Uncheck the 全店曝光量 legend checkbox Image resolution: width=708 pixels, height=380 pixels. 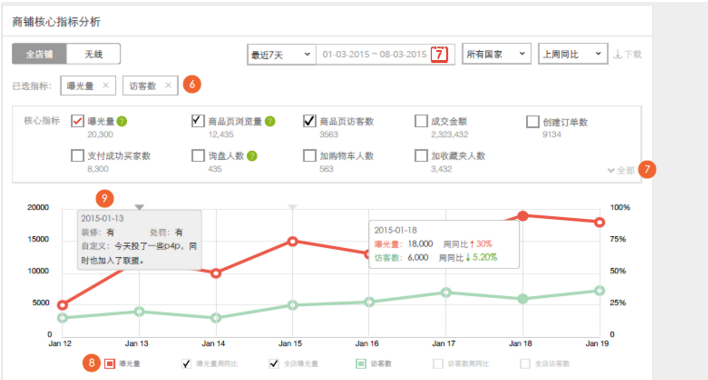pyautogui.click(x=274, y=364)
